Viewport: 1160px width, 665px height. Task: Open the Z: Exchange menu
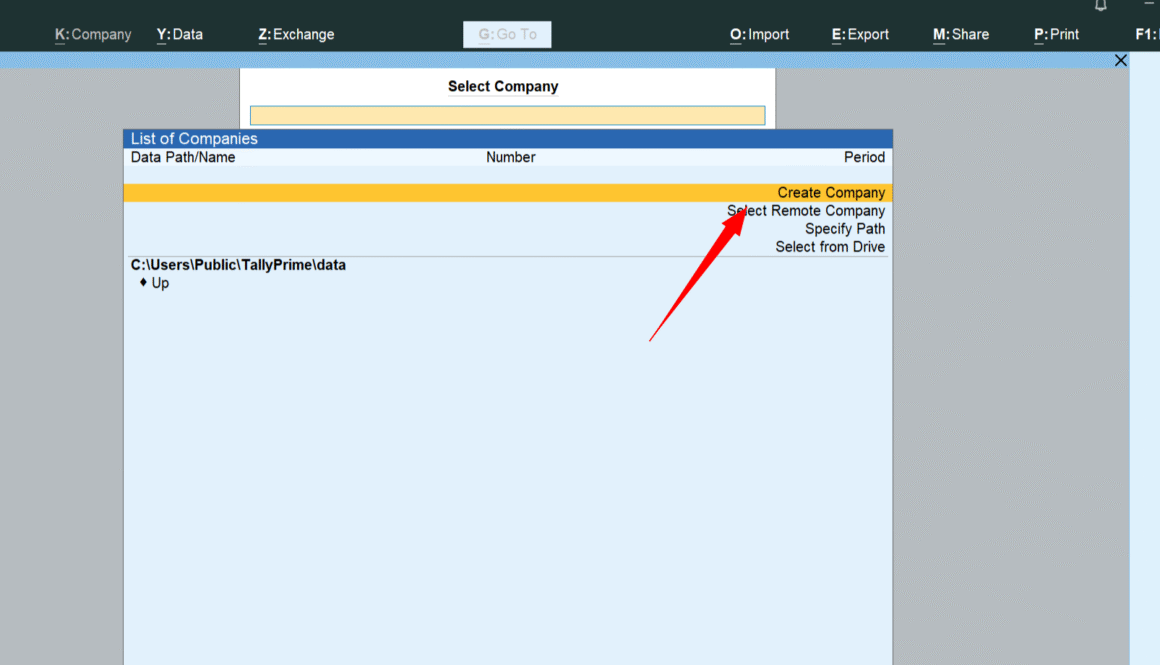(296, 34)
